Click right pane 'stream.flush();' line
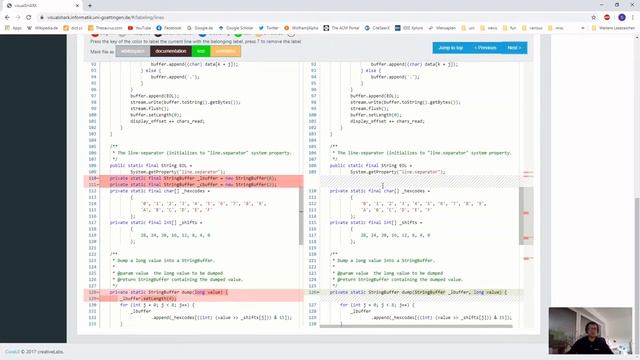The width and height of the screenshot is (640, 360). (x=369, y=109)
